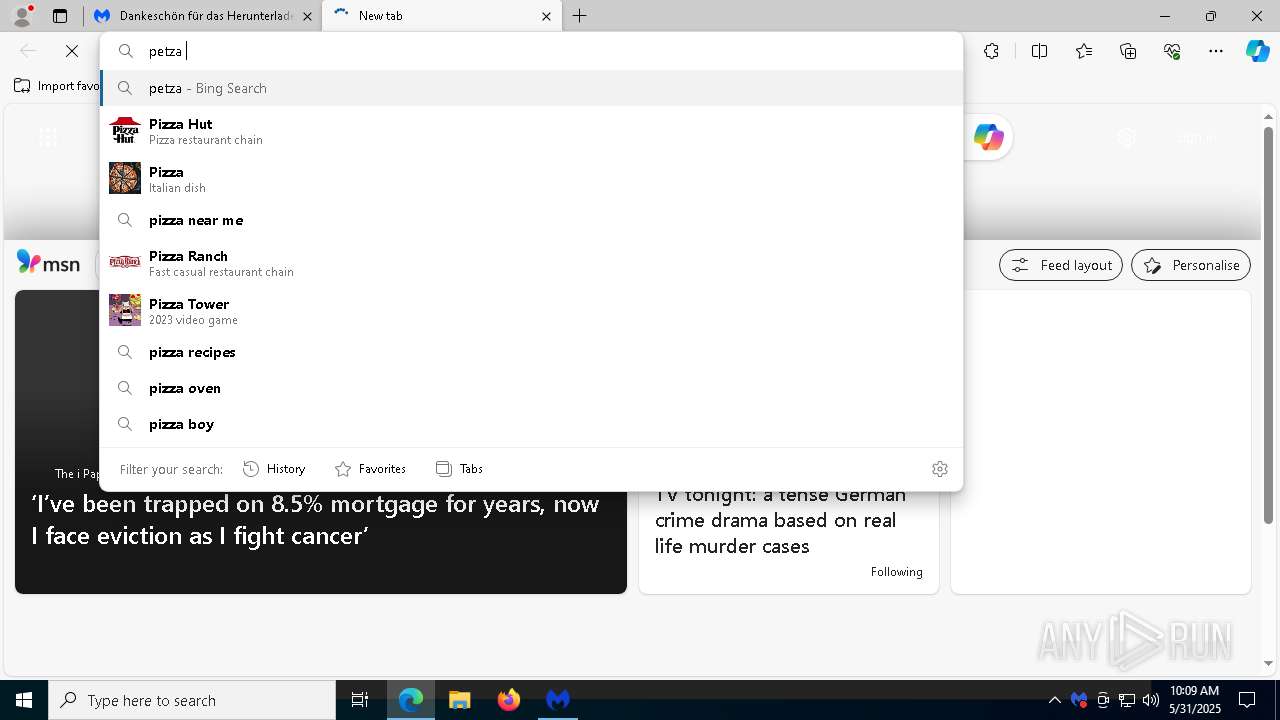Viewport: 1280px width, 720px height.
Task: Click the Personalise button
Action: click(1191, 265)
